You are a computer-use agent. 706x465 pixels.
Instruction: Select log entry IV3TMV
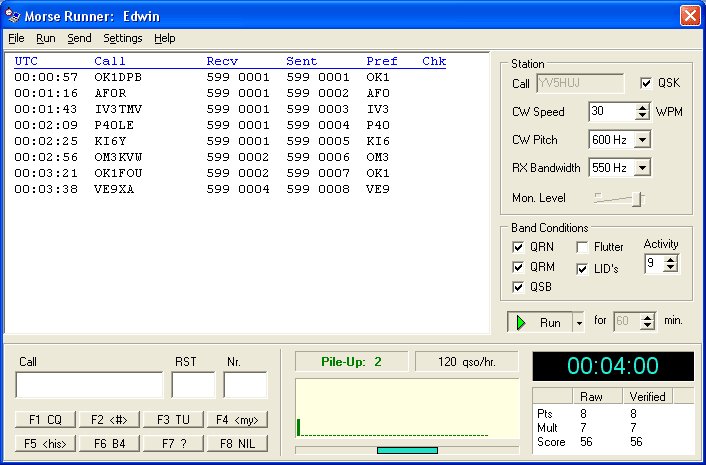pos(203,109)
